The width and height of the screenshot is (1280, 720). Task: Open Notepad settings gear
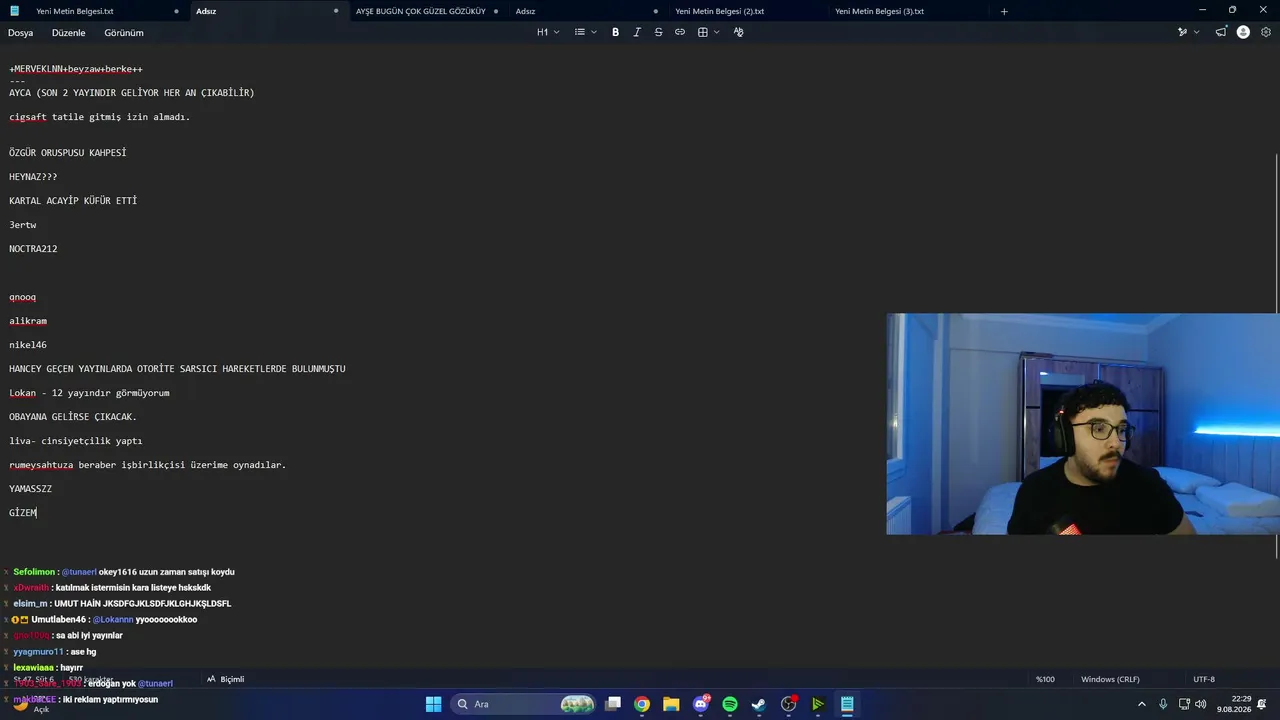[1266, 32]
